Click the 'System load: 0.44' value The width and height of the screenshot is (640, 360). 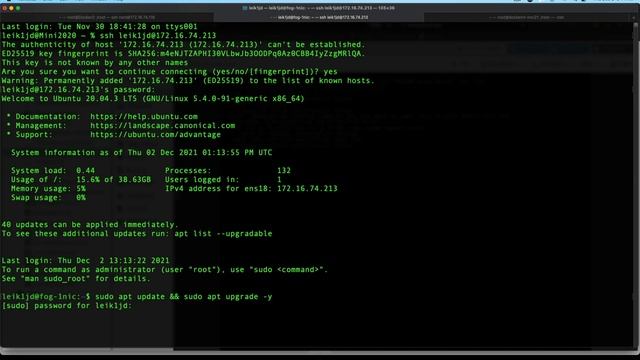[53, 171]
